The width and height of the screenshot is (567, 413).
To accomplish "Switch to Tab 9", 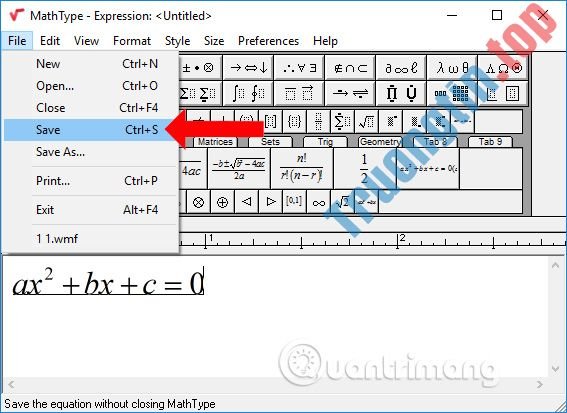I will tap(490, 142).
